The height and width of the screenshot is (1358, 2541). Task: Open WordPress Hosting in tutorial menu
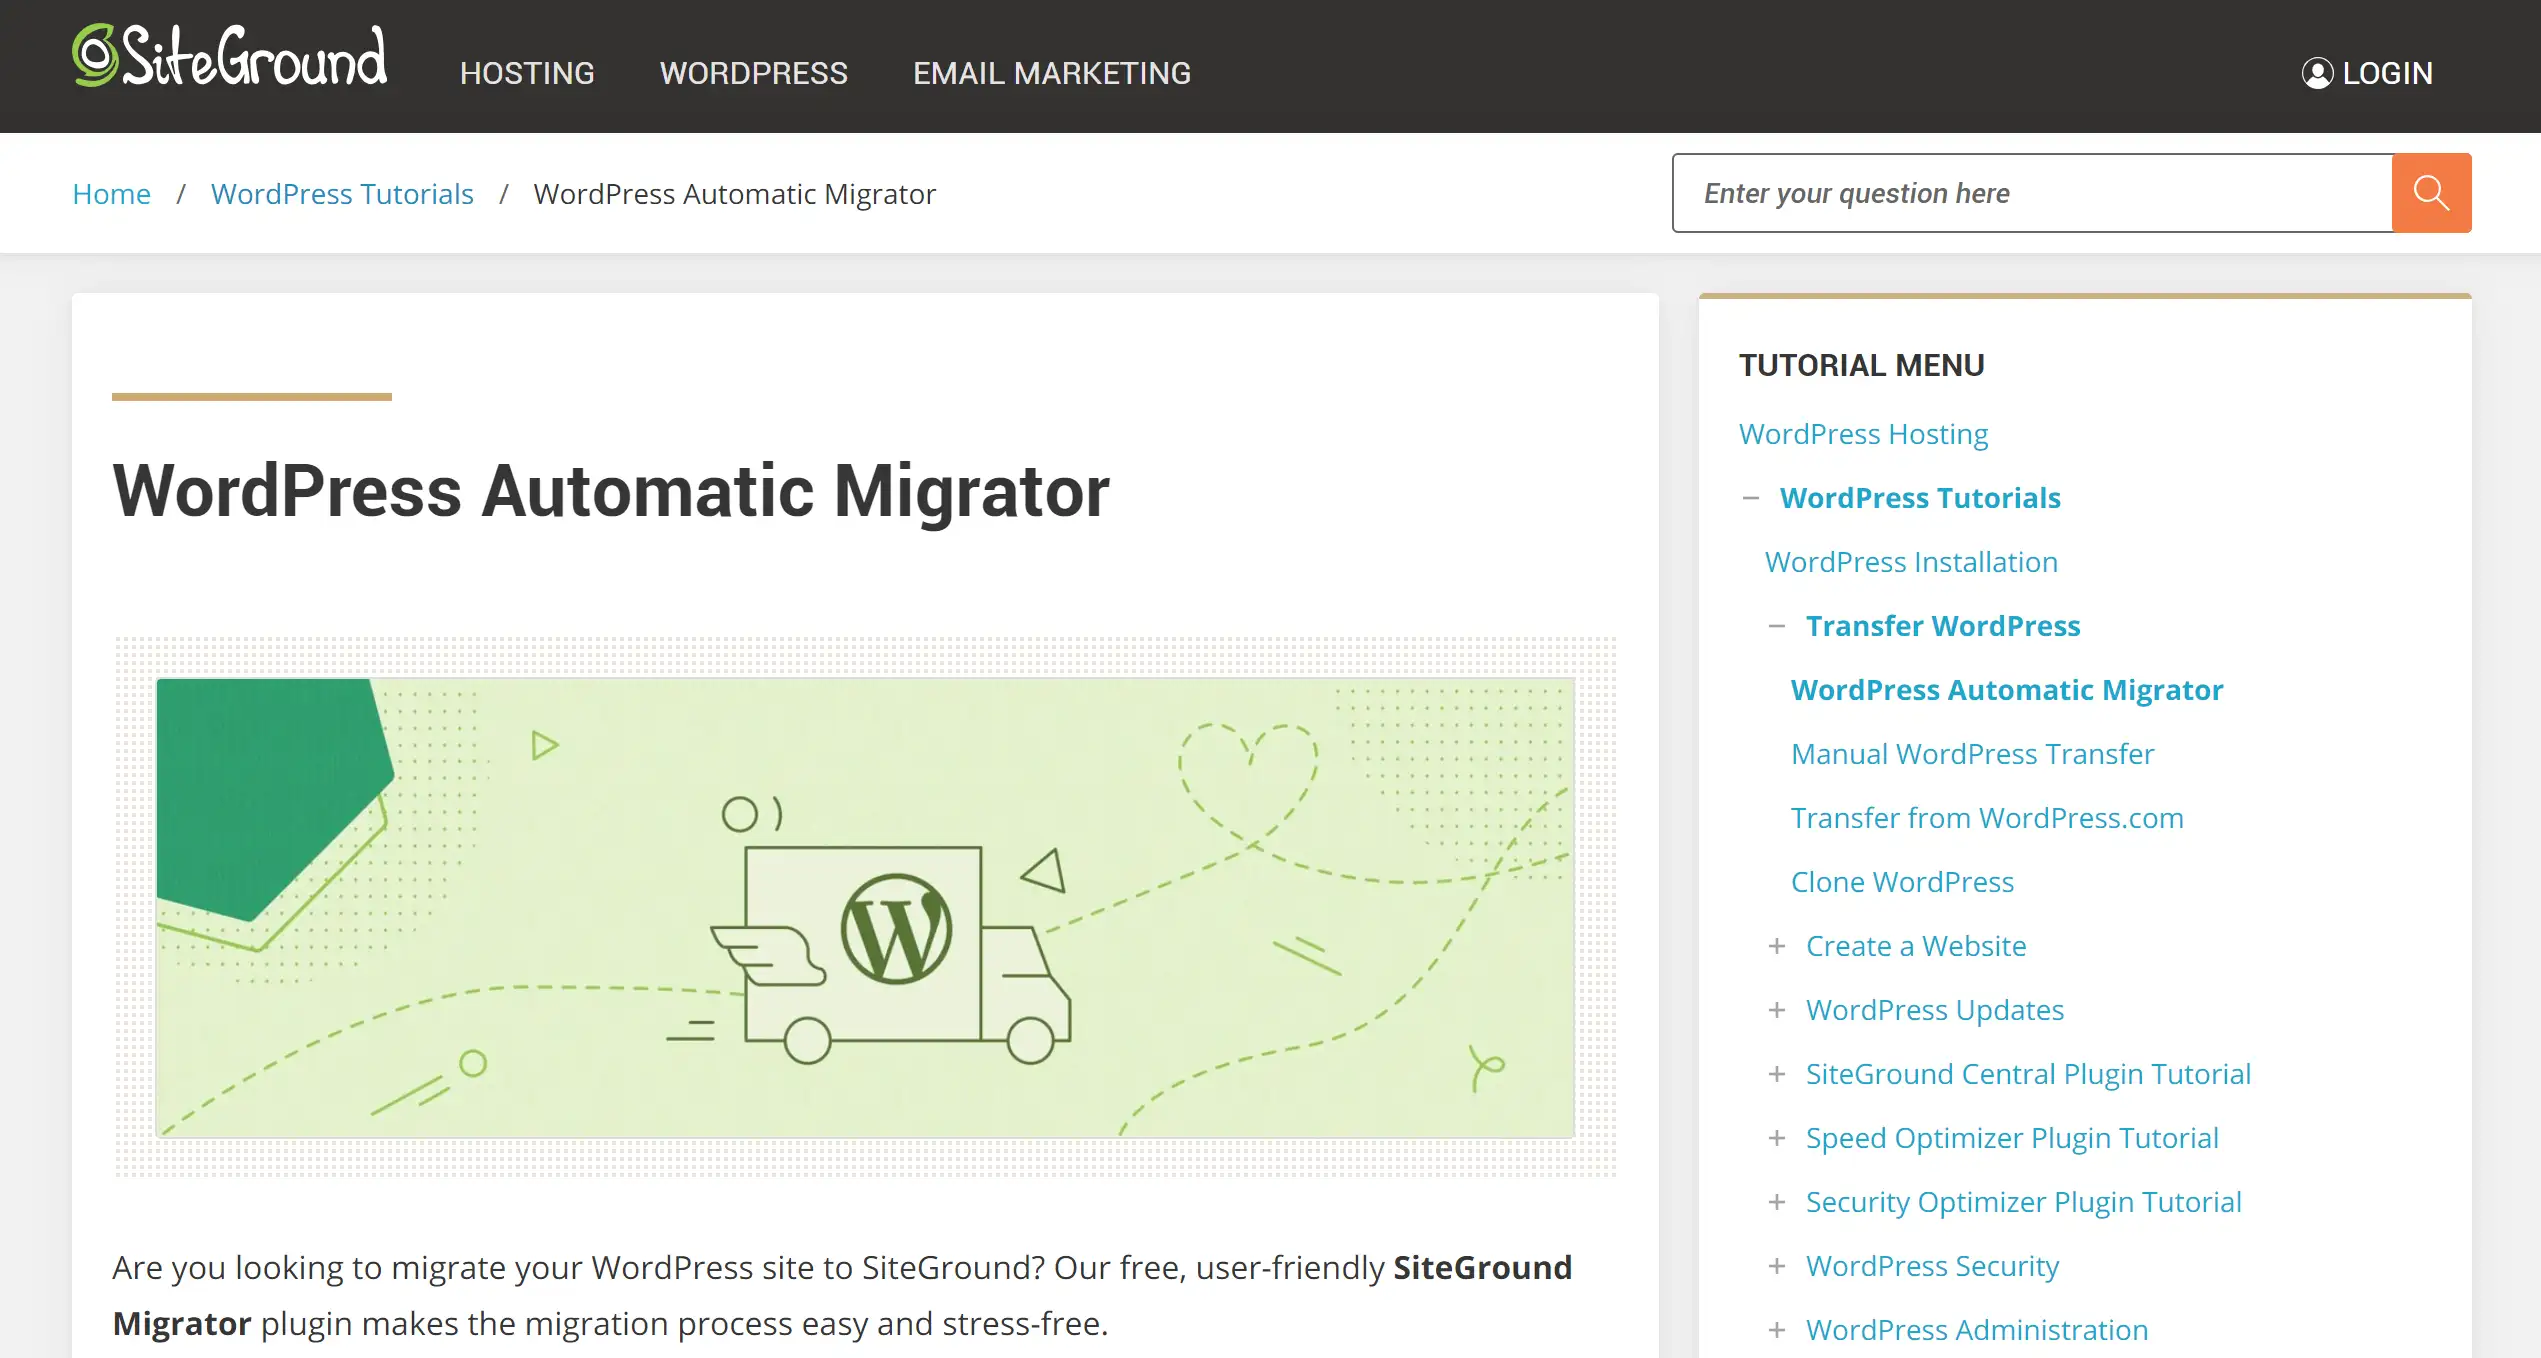[1863, 434]
